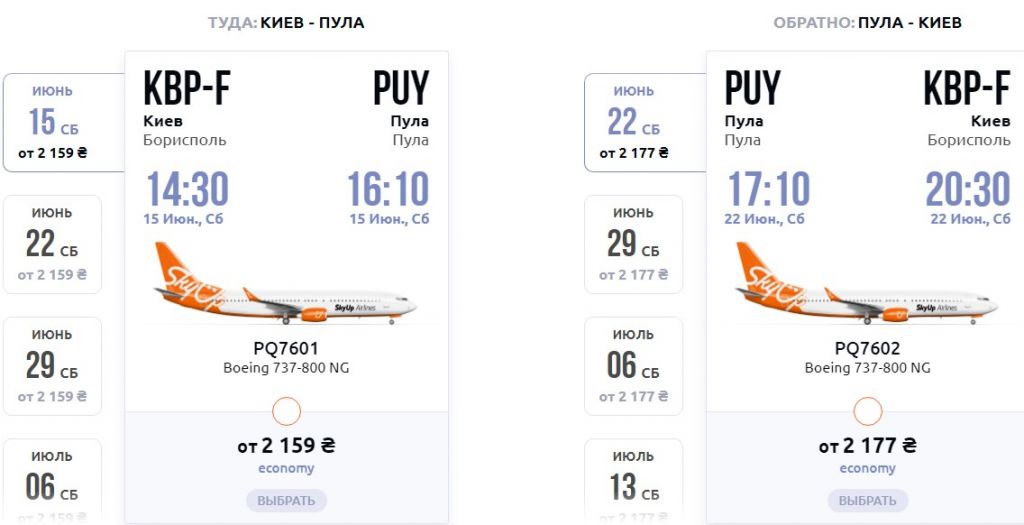Choose June 22 outbound date tab
The width and height of the screenshot is (1024, 525).
(x=52, y=244)
